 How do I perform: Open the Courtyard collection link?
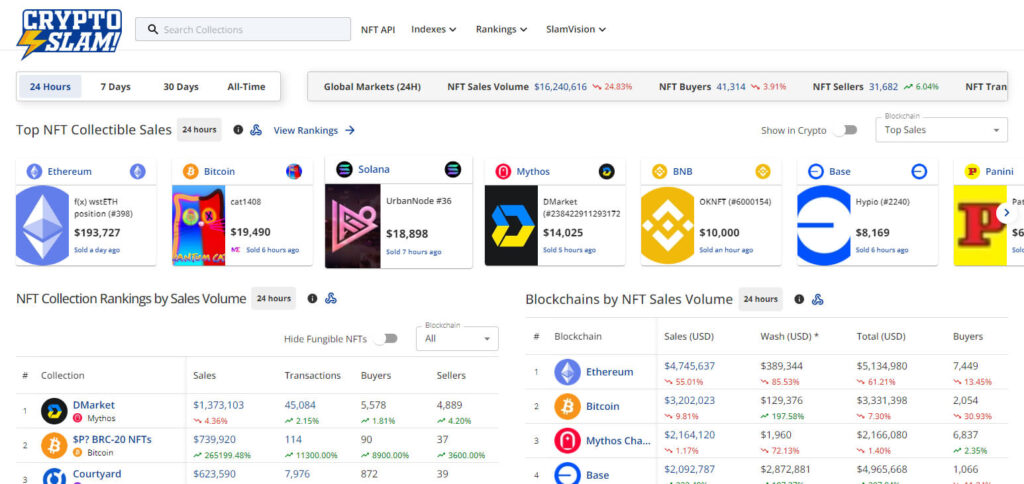97,474
